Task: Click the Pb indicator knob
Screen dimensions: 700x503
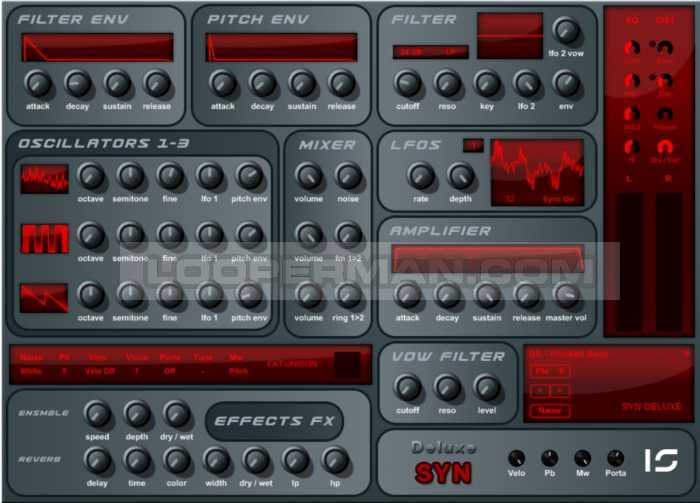Action: pyautogui.click(x=550, y=458)
